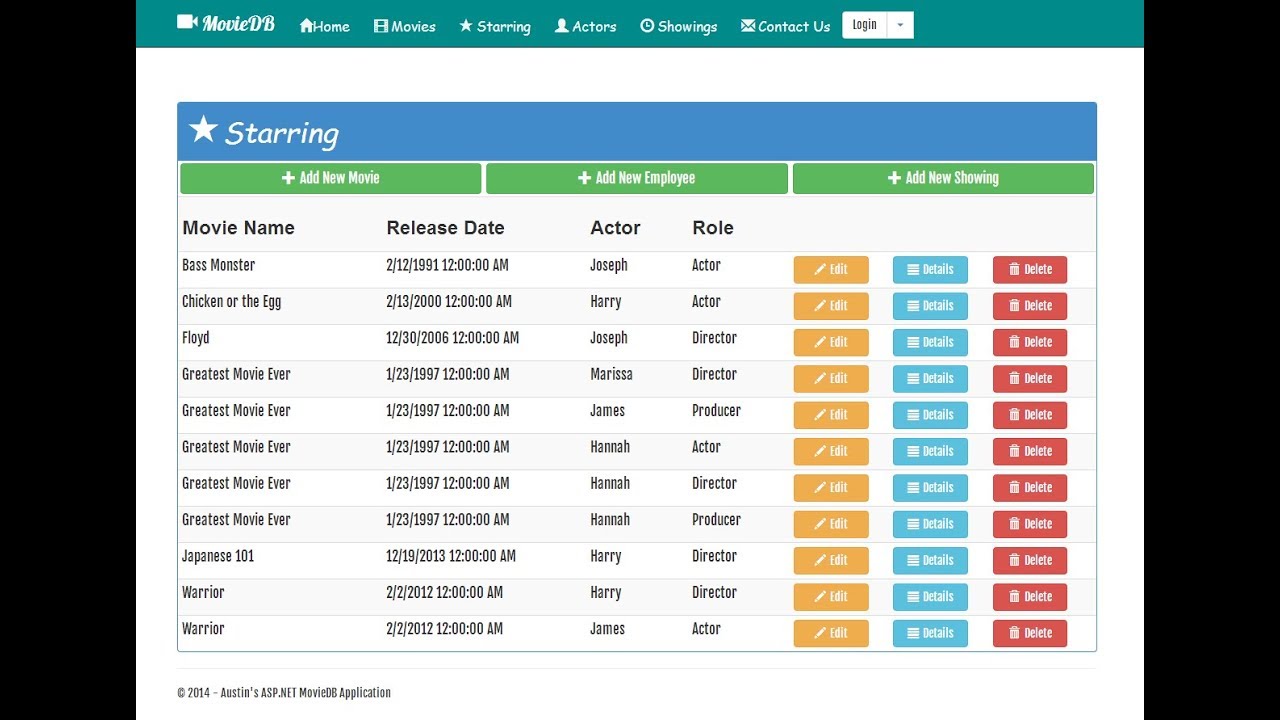Click the Login button
This screenshot has width=1280, height=720.
pyautogui.click(x=865, y=25)
